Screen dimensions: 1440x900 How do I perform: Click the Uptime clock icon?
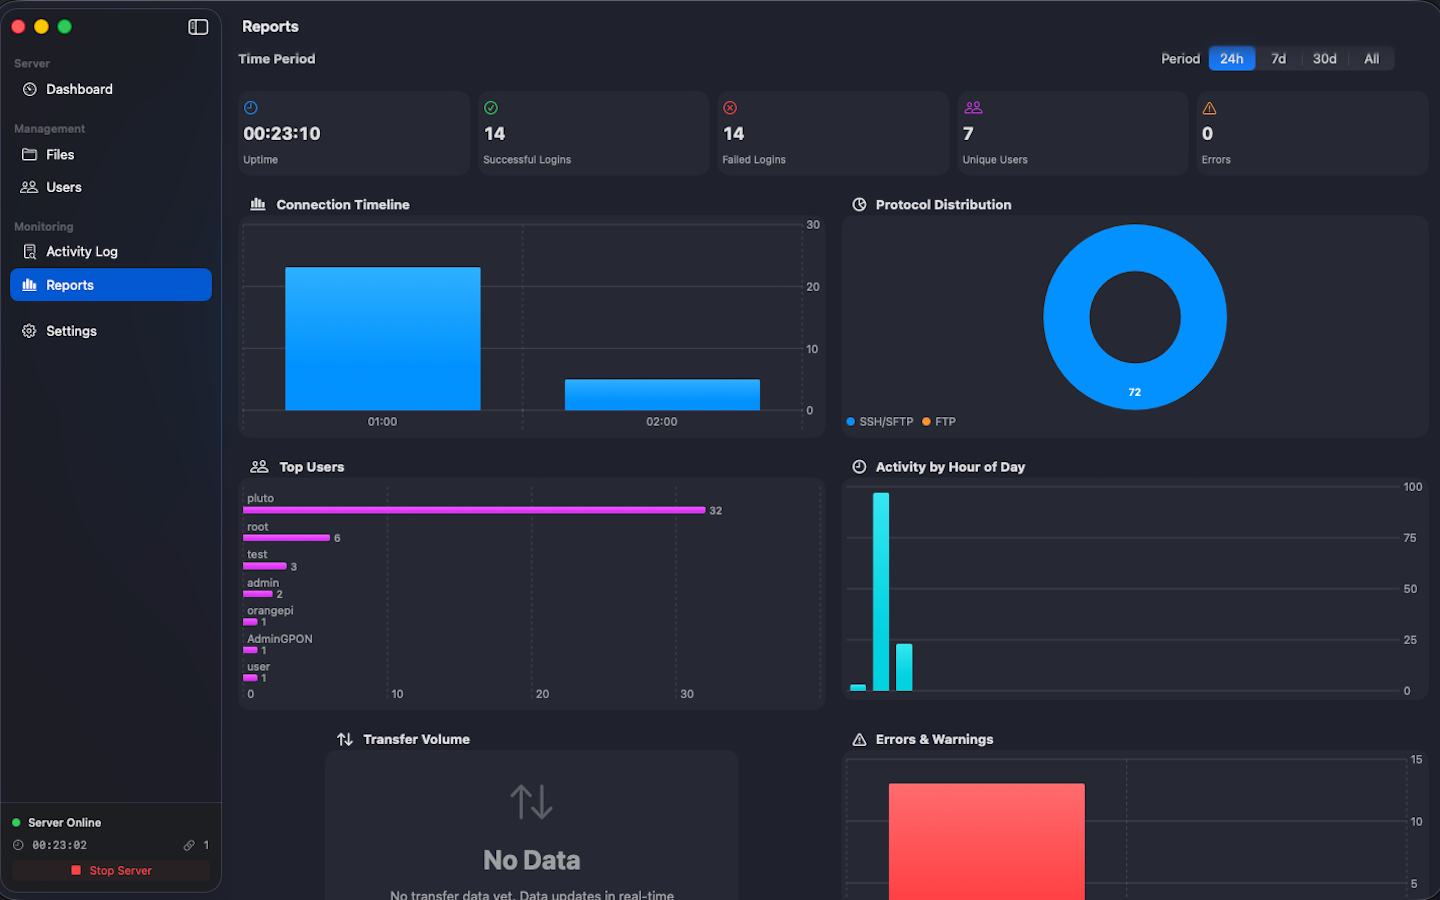251,108
